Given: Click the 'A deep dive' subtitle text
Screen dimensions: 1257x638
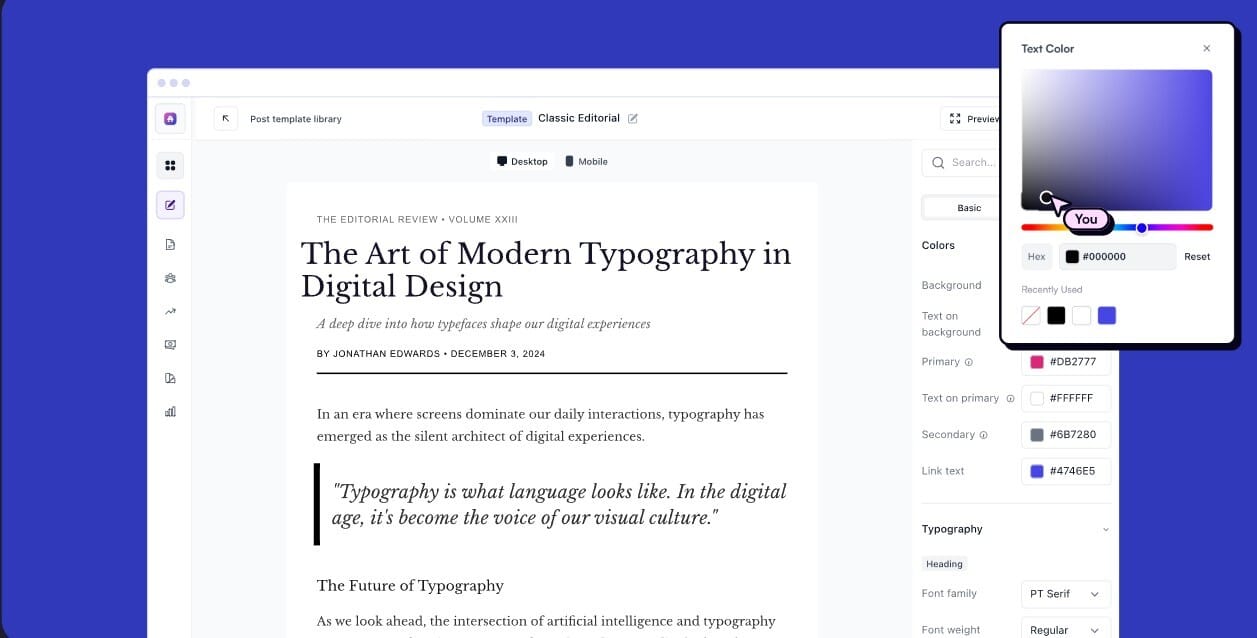Looking at the screenshot, I should tap(484, 324).
